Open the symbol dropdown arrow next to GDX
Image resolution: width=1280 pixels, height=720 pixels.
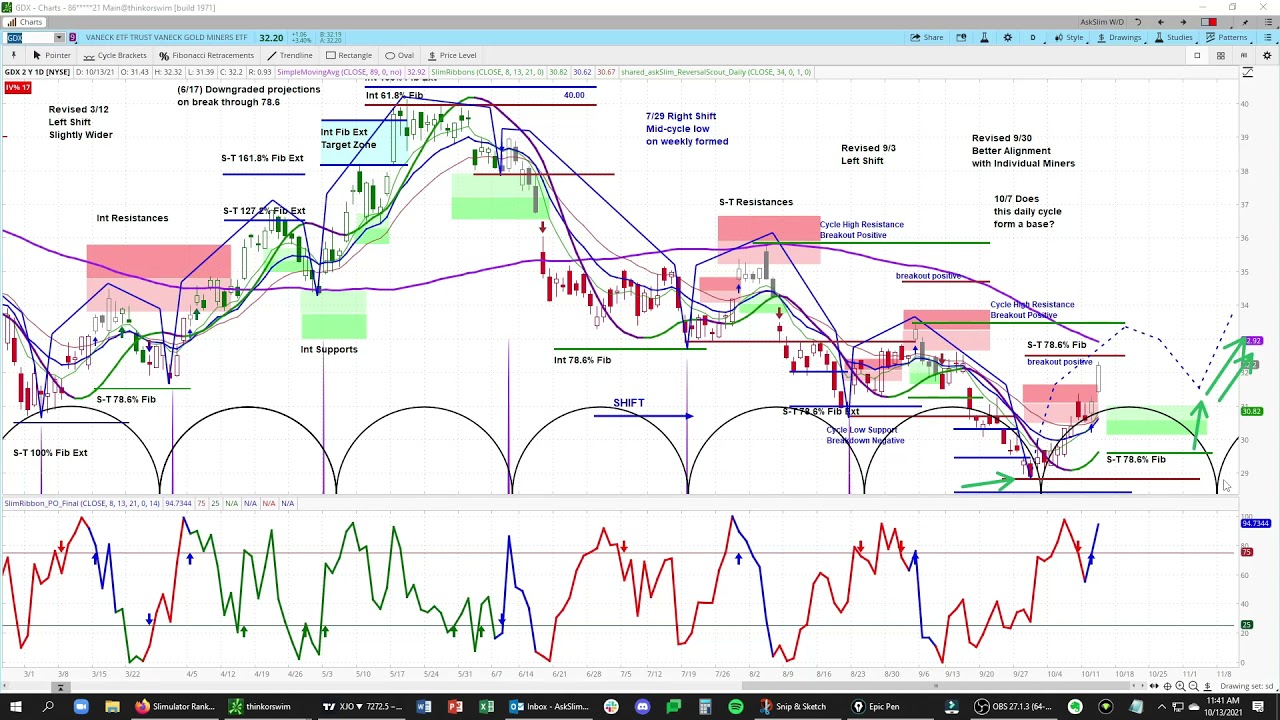click(x=58, y=38)
